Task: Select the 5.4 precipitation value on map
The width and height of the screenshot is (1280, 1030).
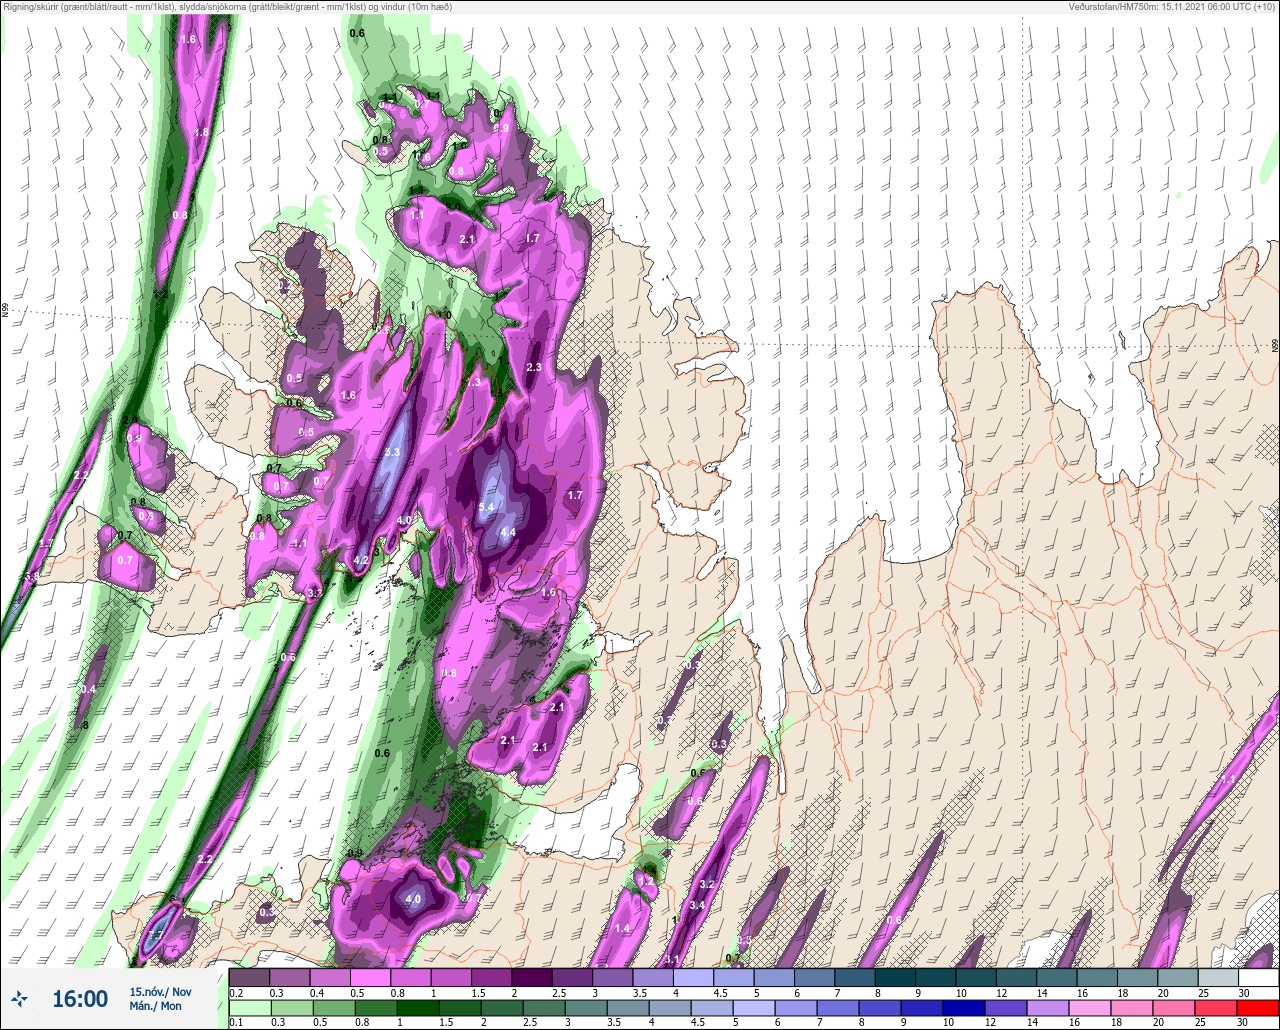Action: pos(486,508)
